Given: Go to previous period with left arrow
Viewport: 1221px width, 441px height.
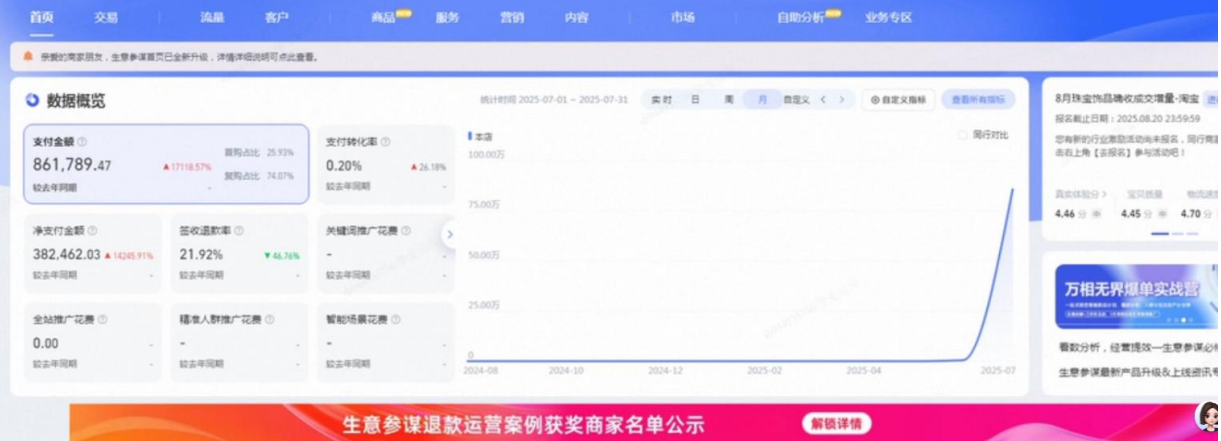Looking at the screenshot, I should (x=823, y=100).
